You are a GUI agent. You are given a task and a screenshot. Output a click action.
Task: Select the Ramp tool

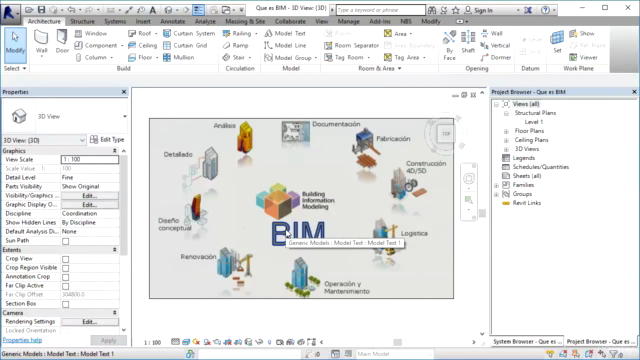[x=236, y=45]
